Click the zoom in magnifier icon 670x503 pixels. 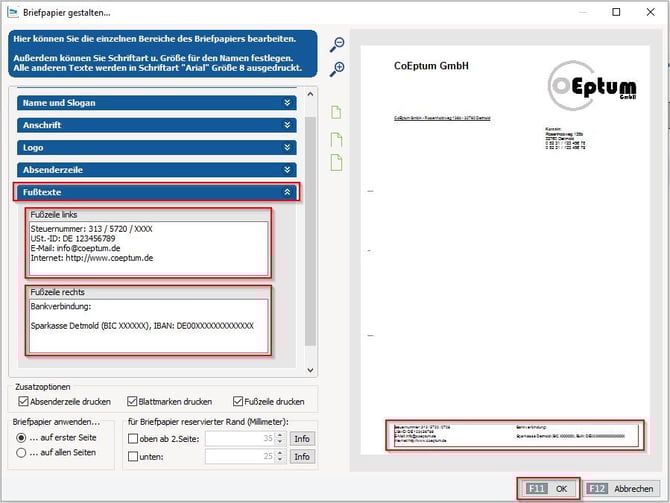coord(337,68)
